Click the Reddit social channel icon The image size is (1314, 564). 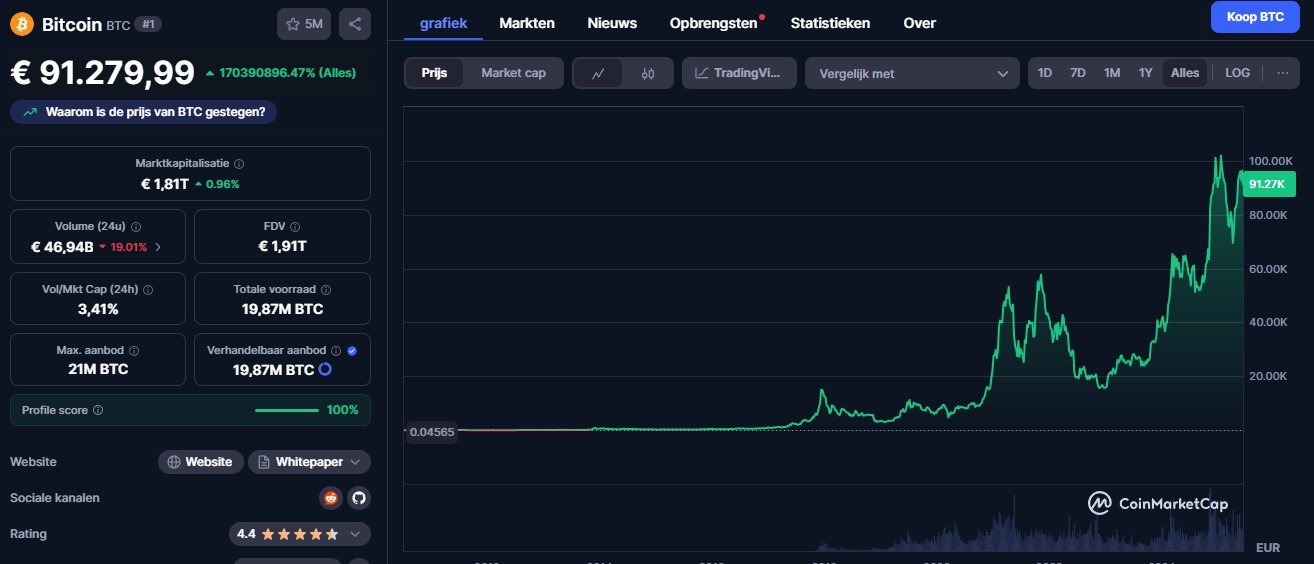pyautogui.click(x=330, y=497)
